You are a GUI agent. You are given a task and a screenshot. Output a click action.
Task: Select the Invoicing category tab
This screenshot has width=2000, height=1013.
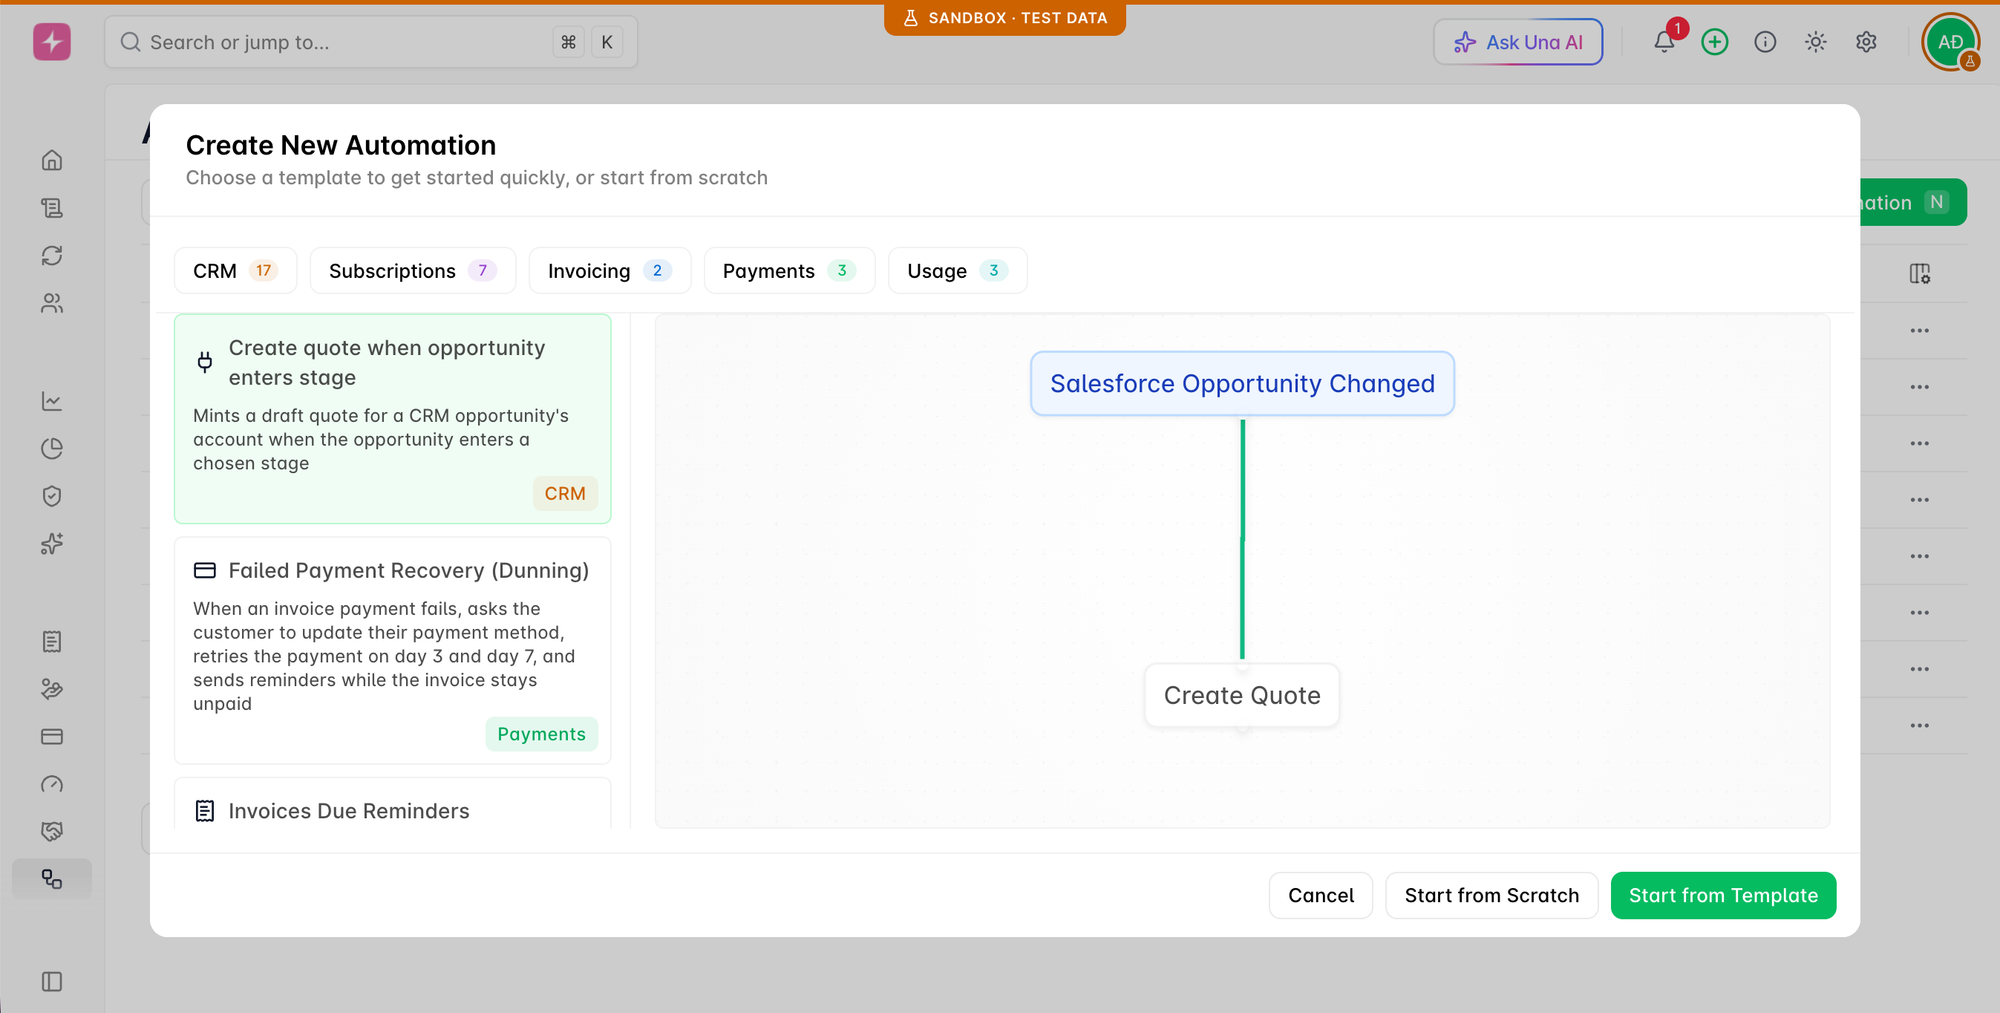610,271
